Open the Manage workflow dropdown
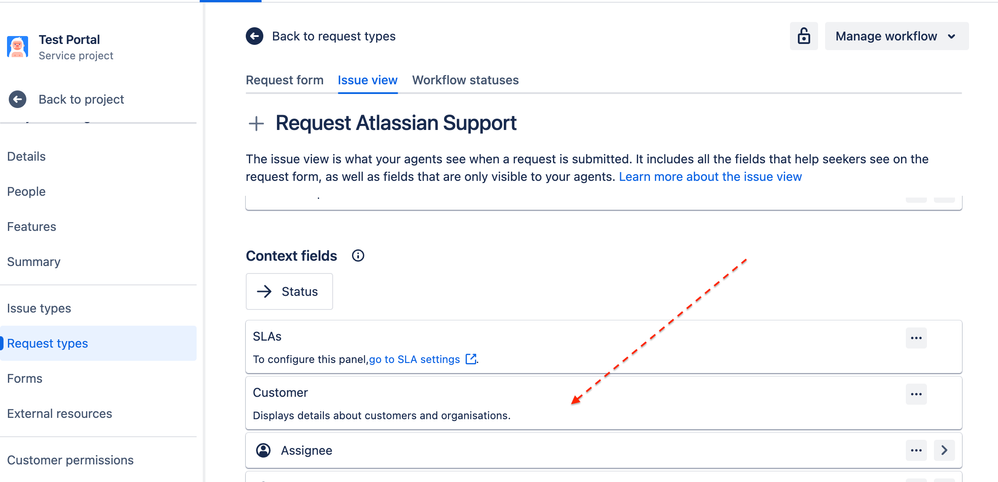This screenshot has height=482, width=998. tap(897, 36)
